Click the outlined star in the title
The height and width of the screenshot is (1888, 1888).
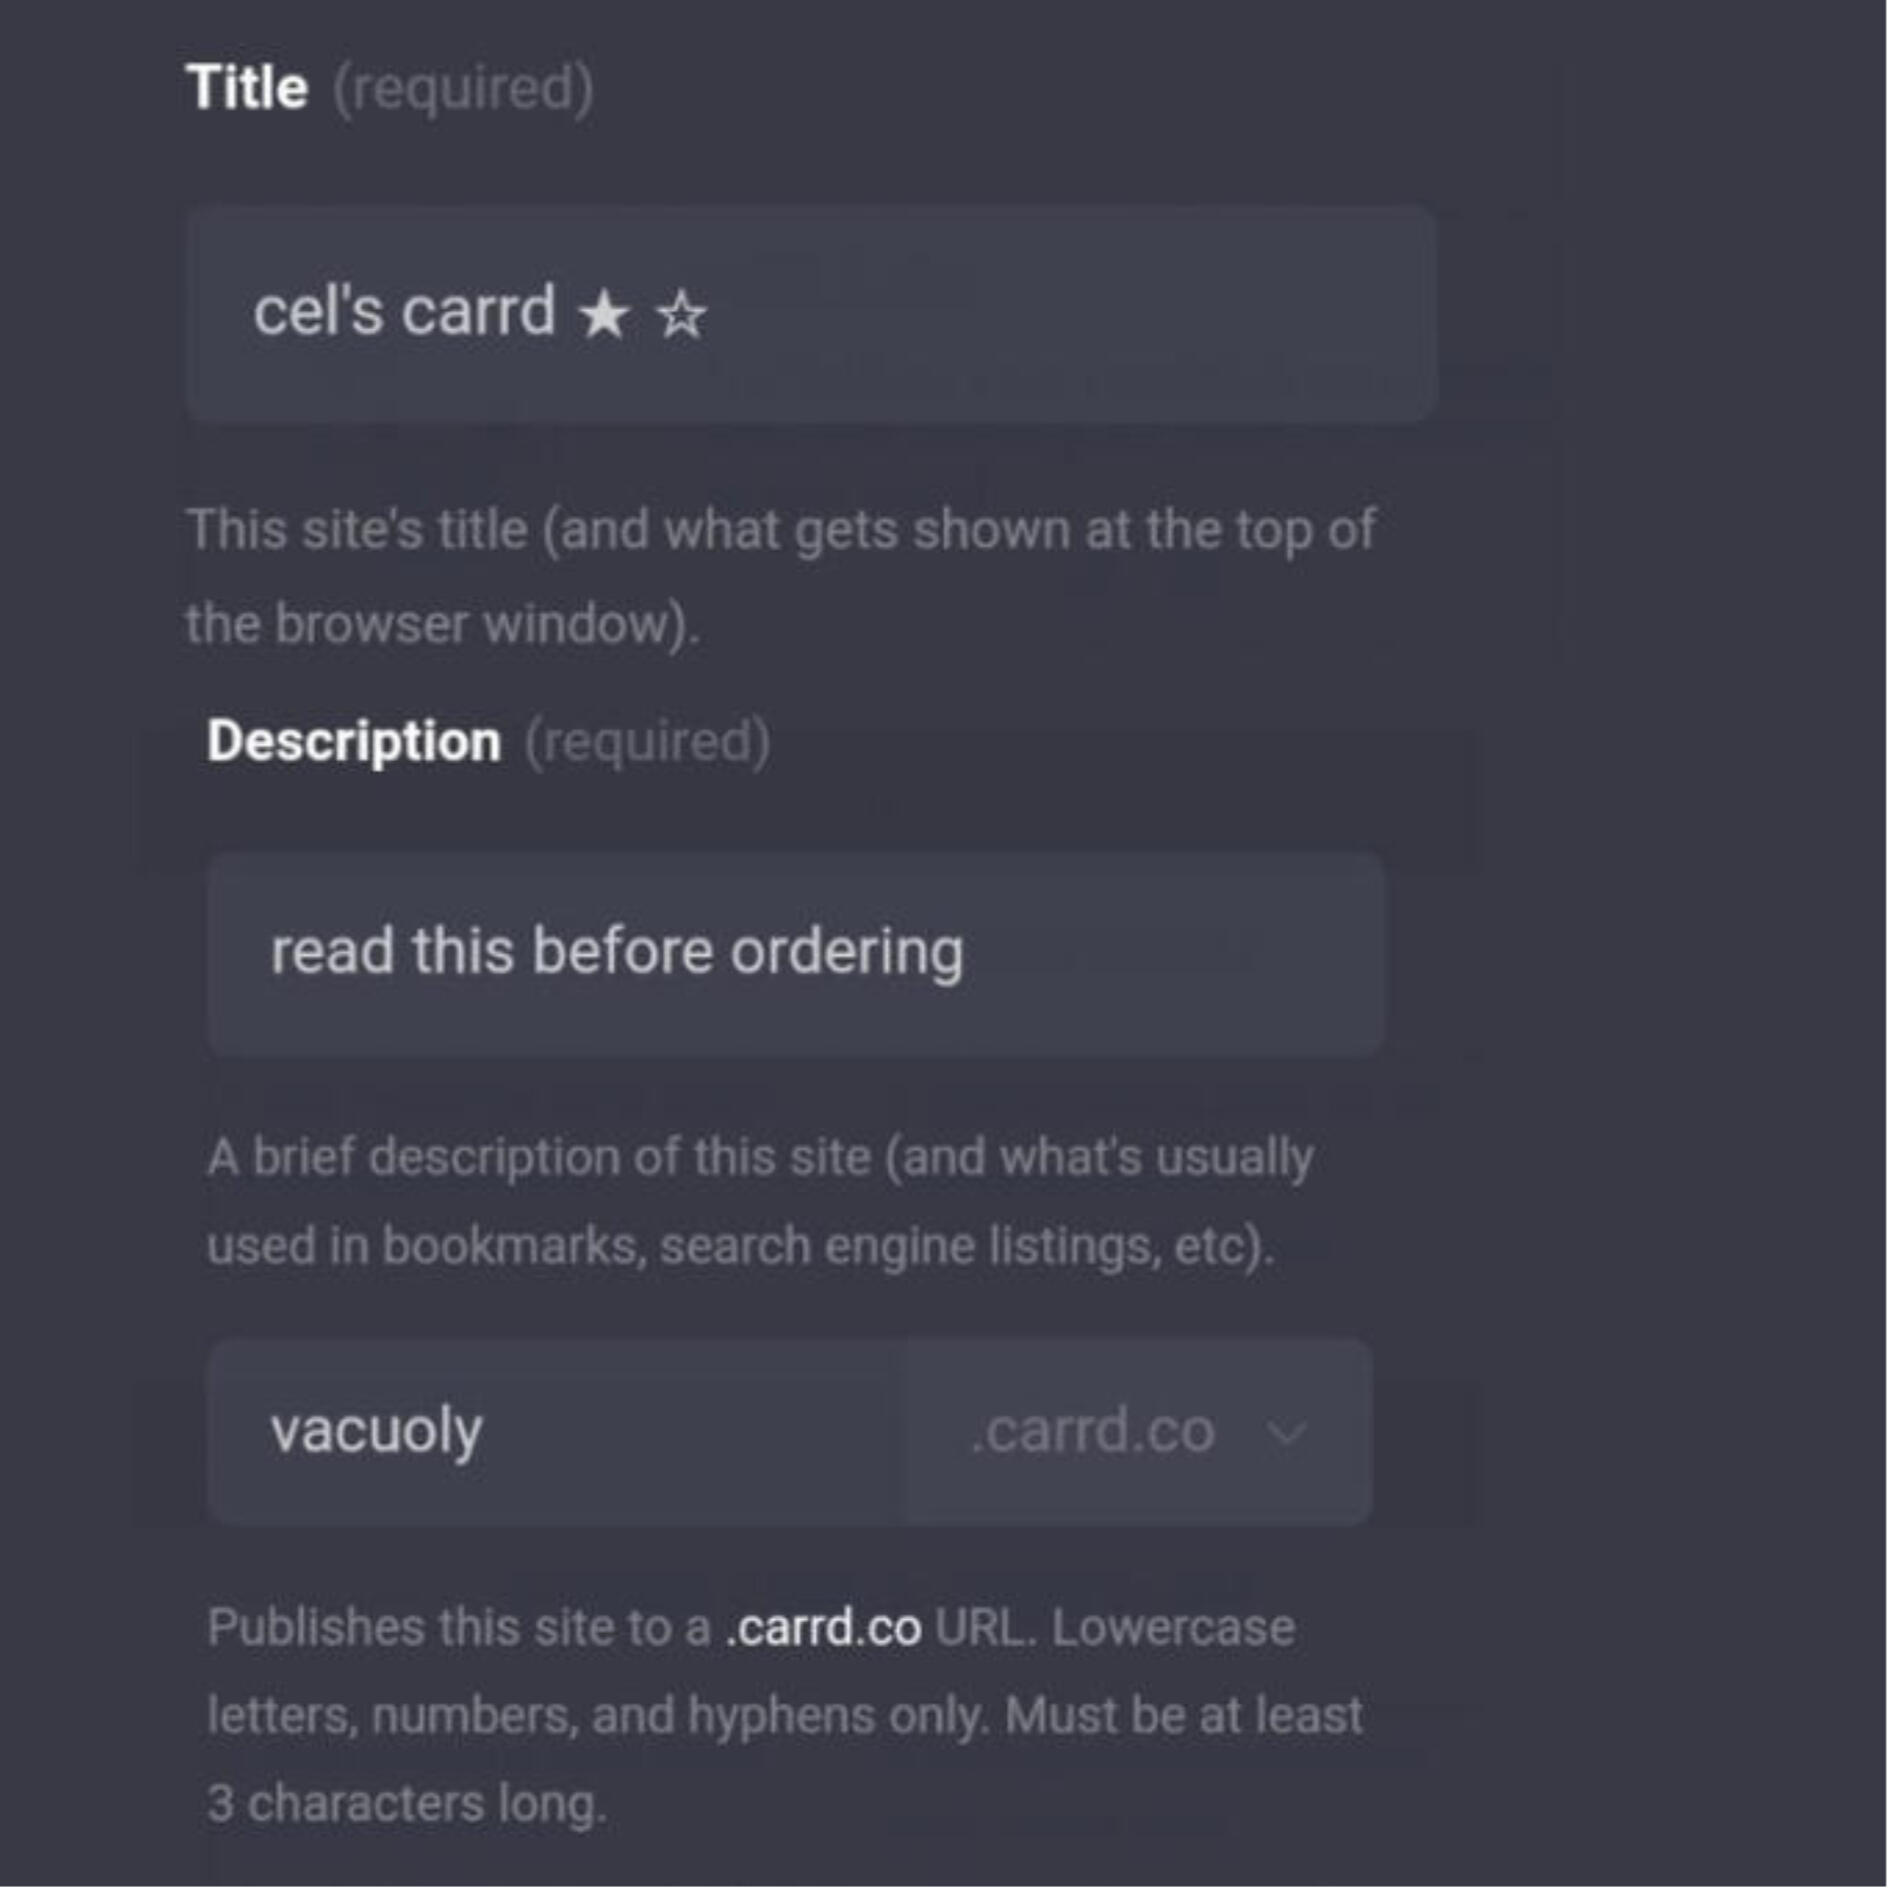pyautogui.click(x=682, y=315)
